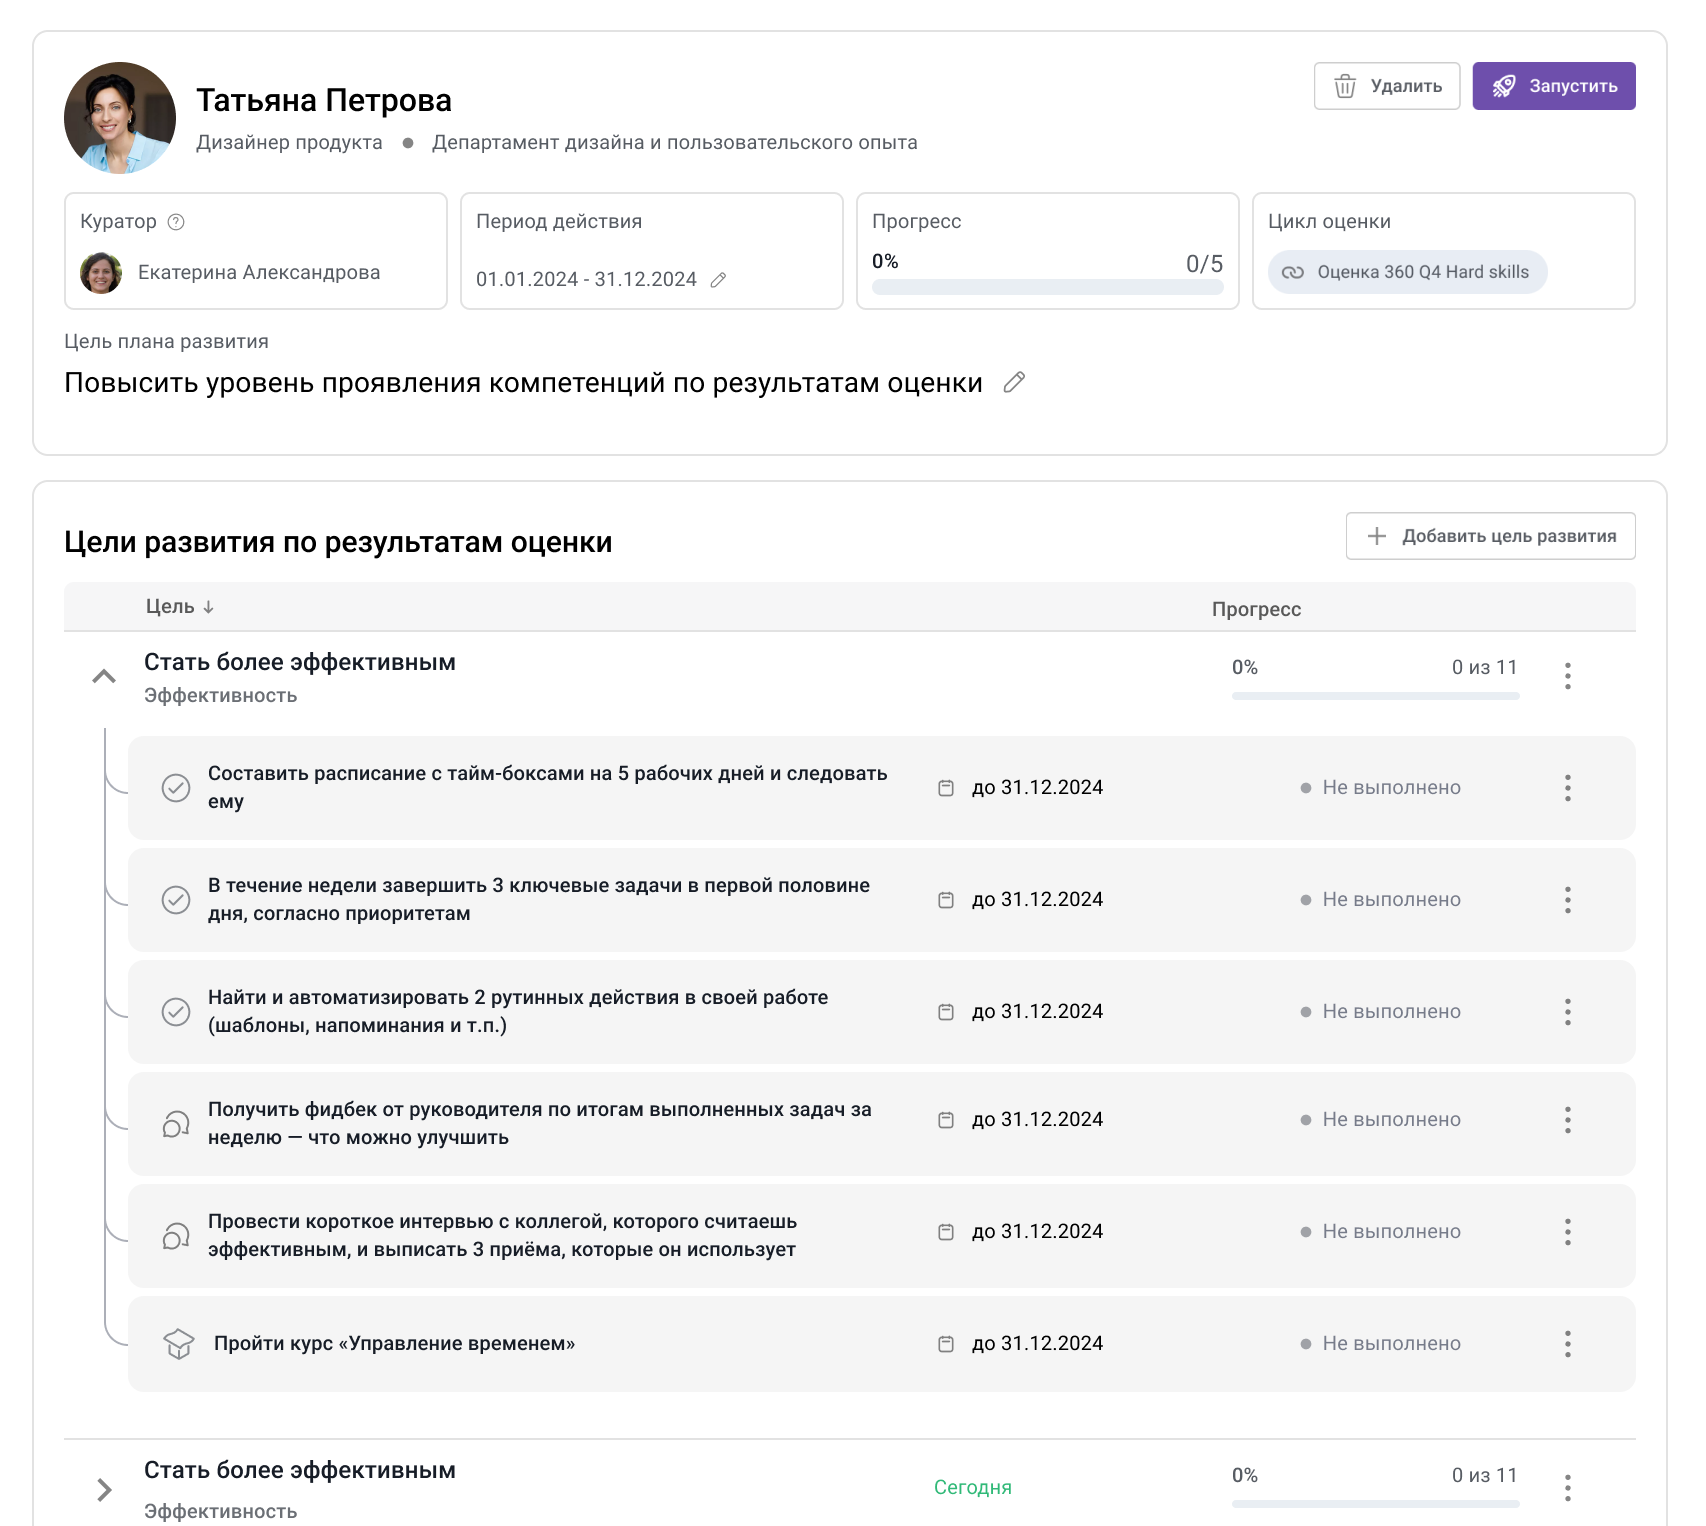Click the calendar icon next to до 31.12.2024 on first task
The width and height of the screenshot is (1706, 1526).
[x=945, y=787]
